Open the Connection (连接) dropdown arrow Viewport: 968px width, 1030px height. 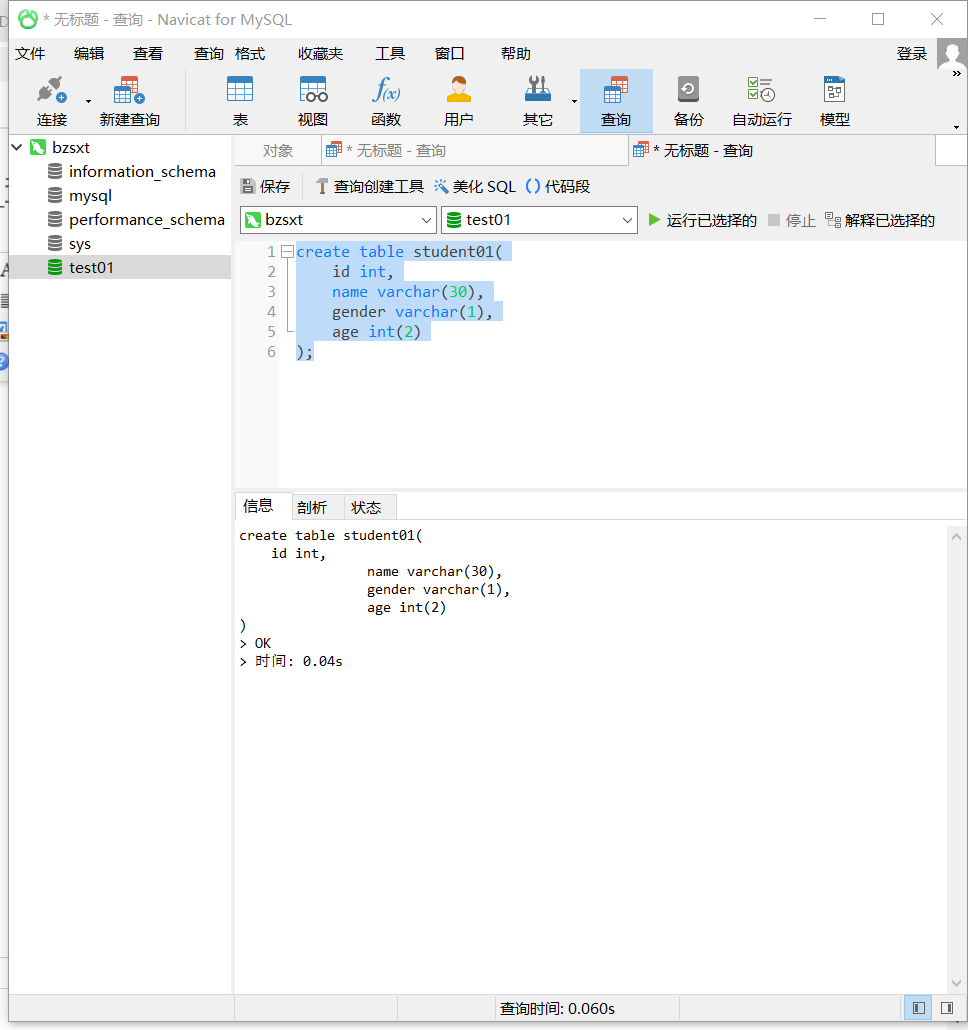pyautogui.click(x=88, y=101)
